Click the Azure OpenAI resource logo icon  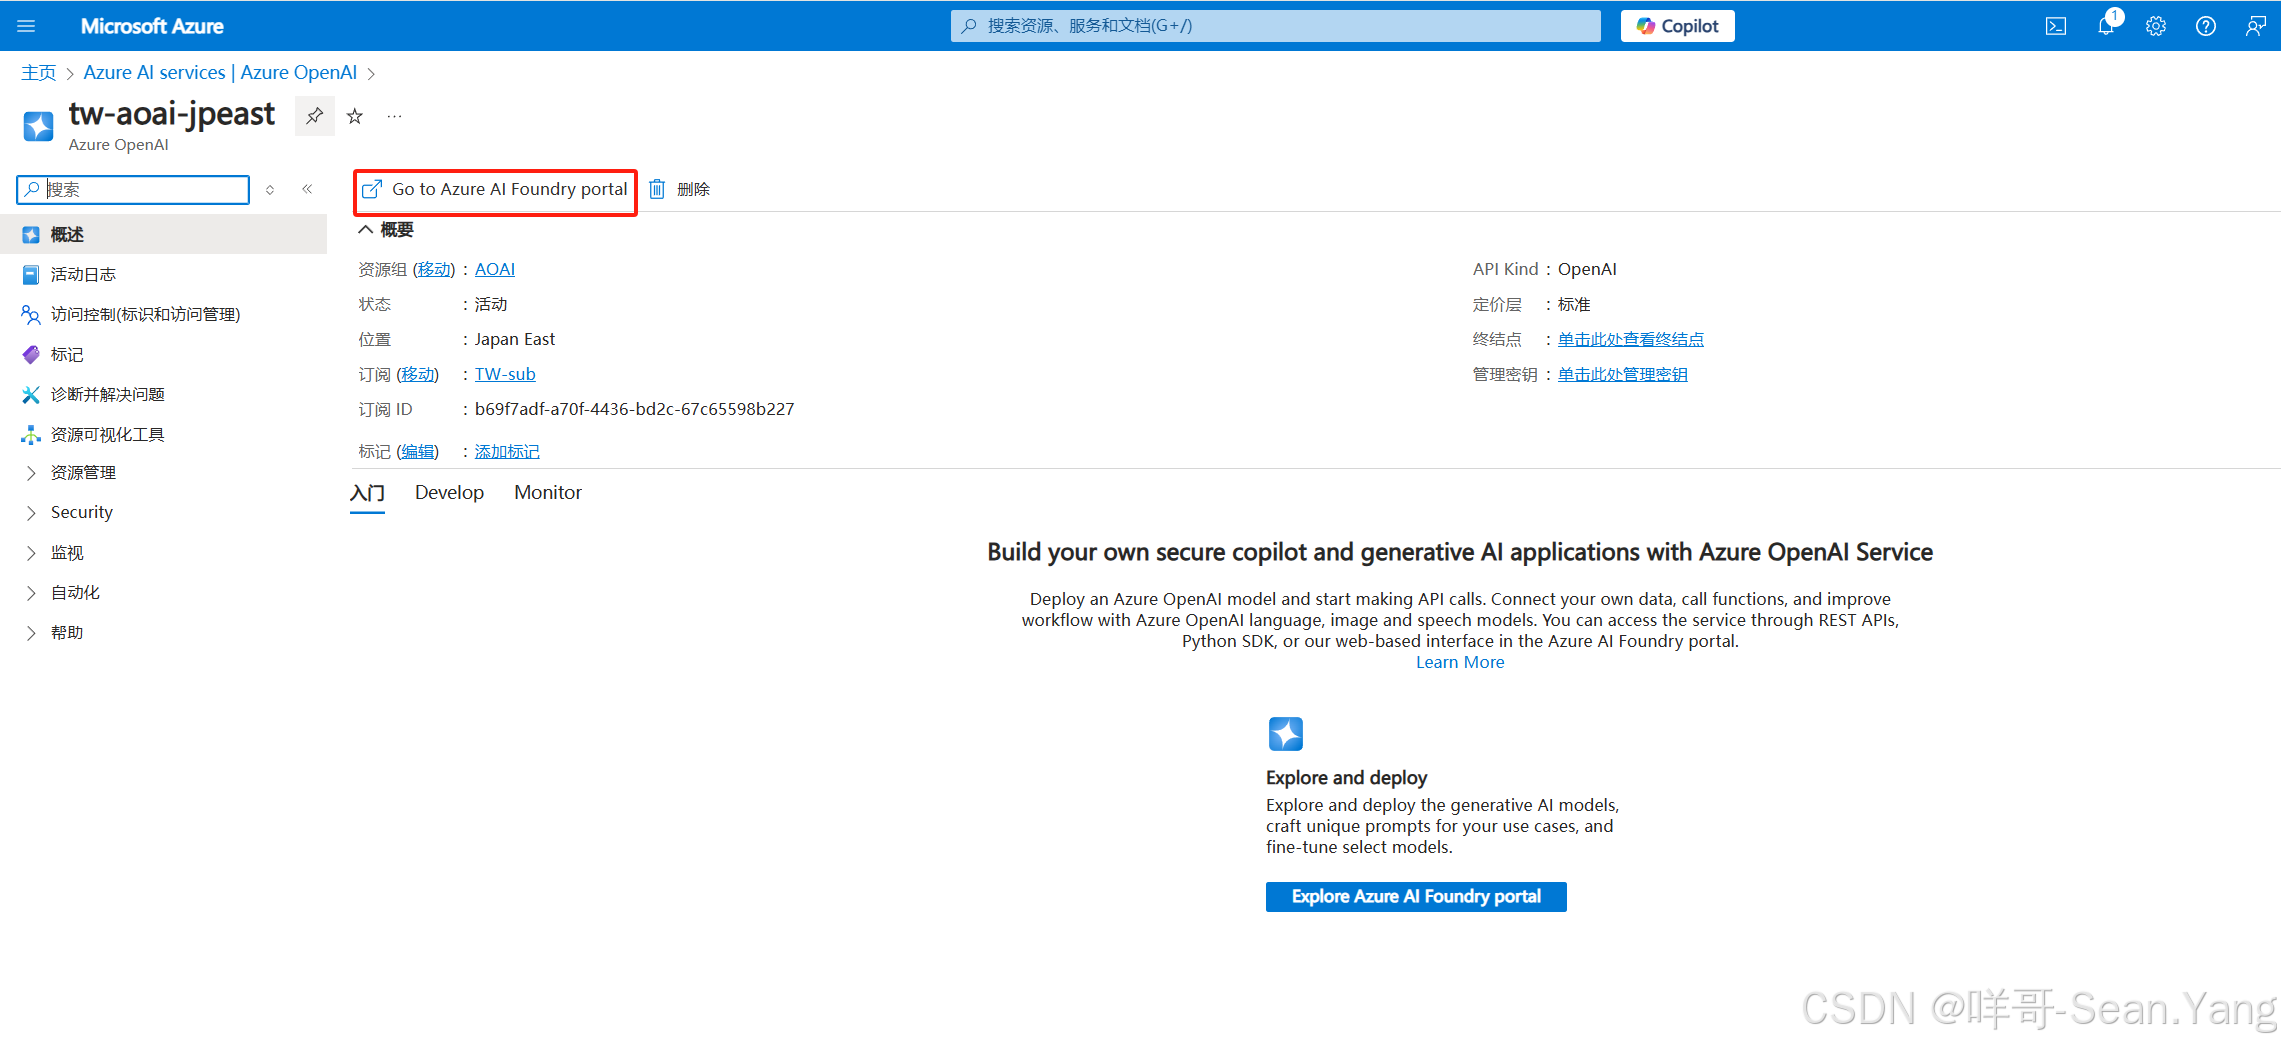pyautogui.click(x=38, y=126)
